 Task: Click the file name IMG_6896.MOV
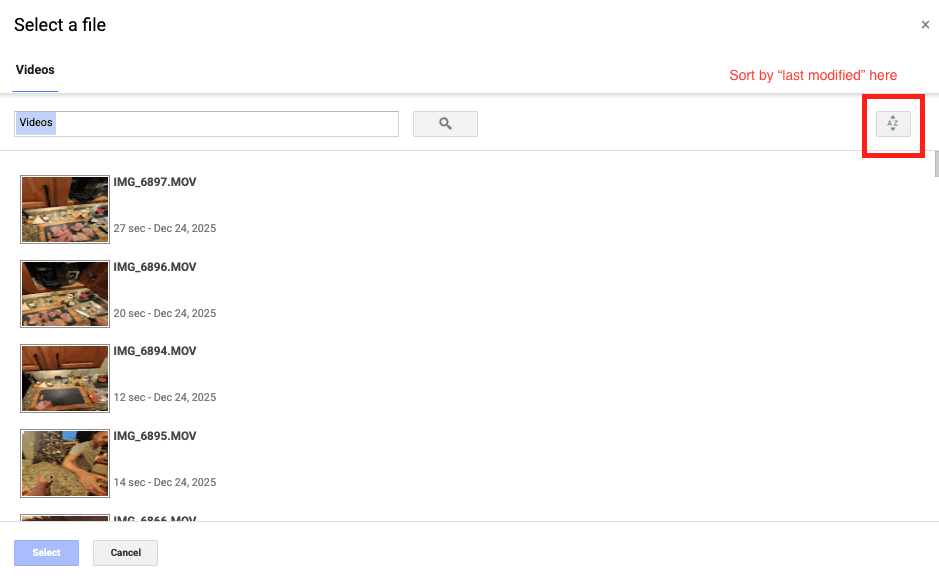(x=155, y=267)
